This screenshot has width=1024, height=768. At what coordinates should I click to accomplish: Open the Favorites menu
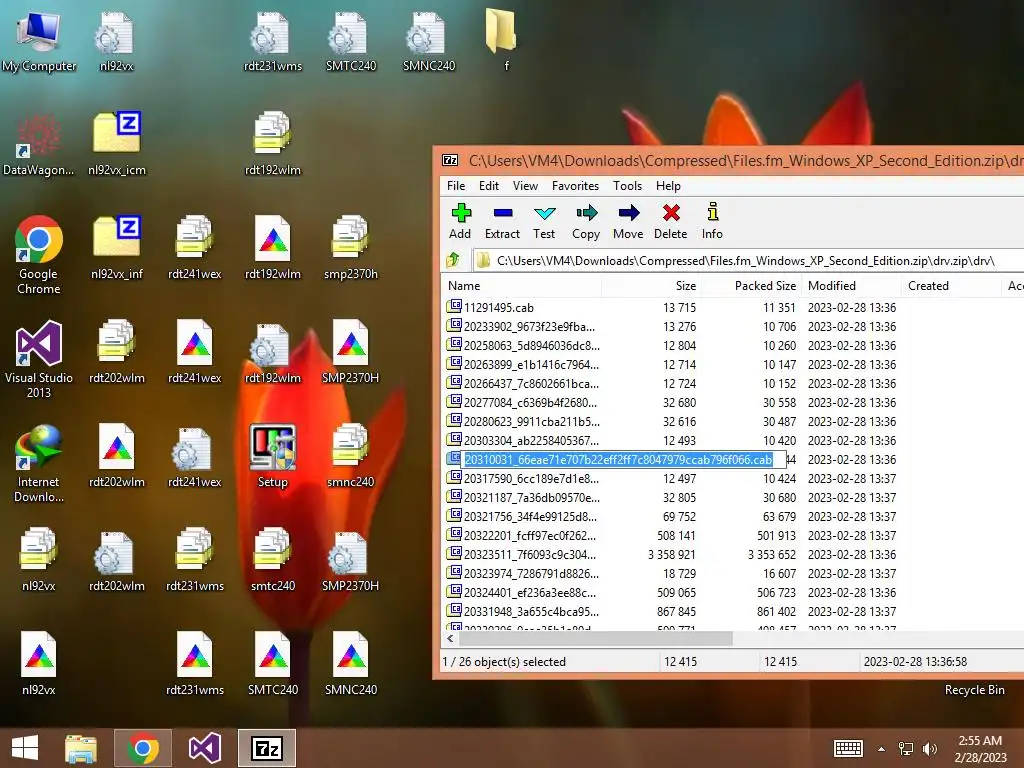575,186
